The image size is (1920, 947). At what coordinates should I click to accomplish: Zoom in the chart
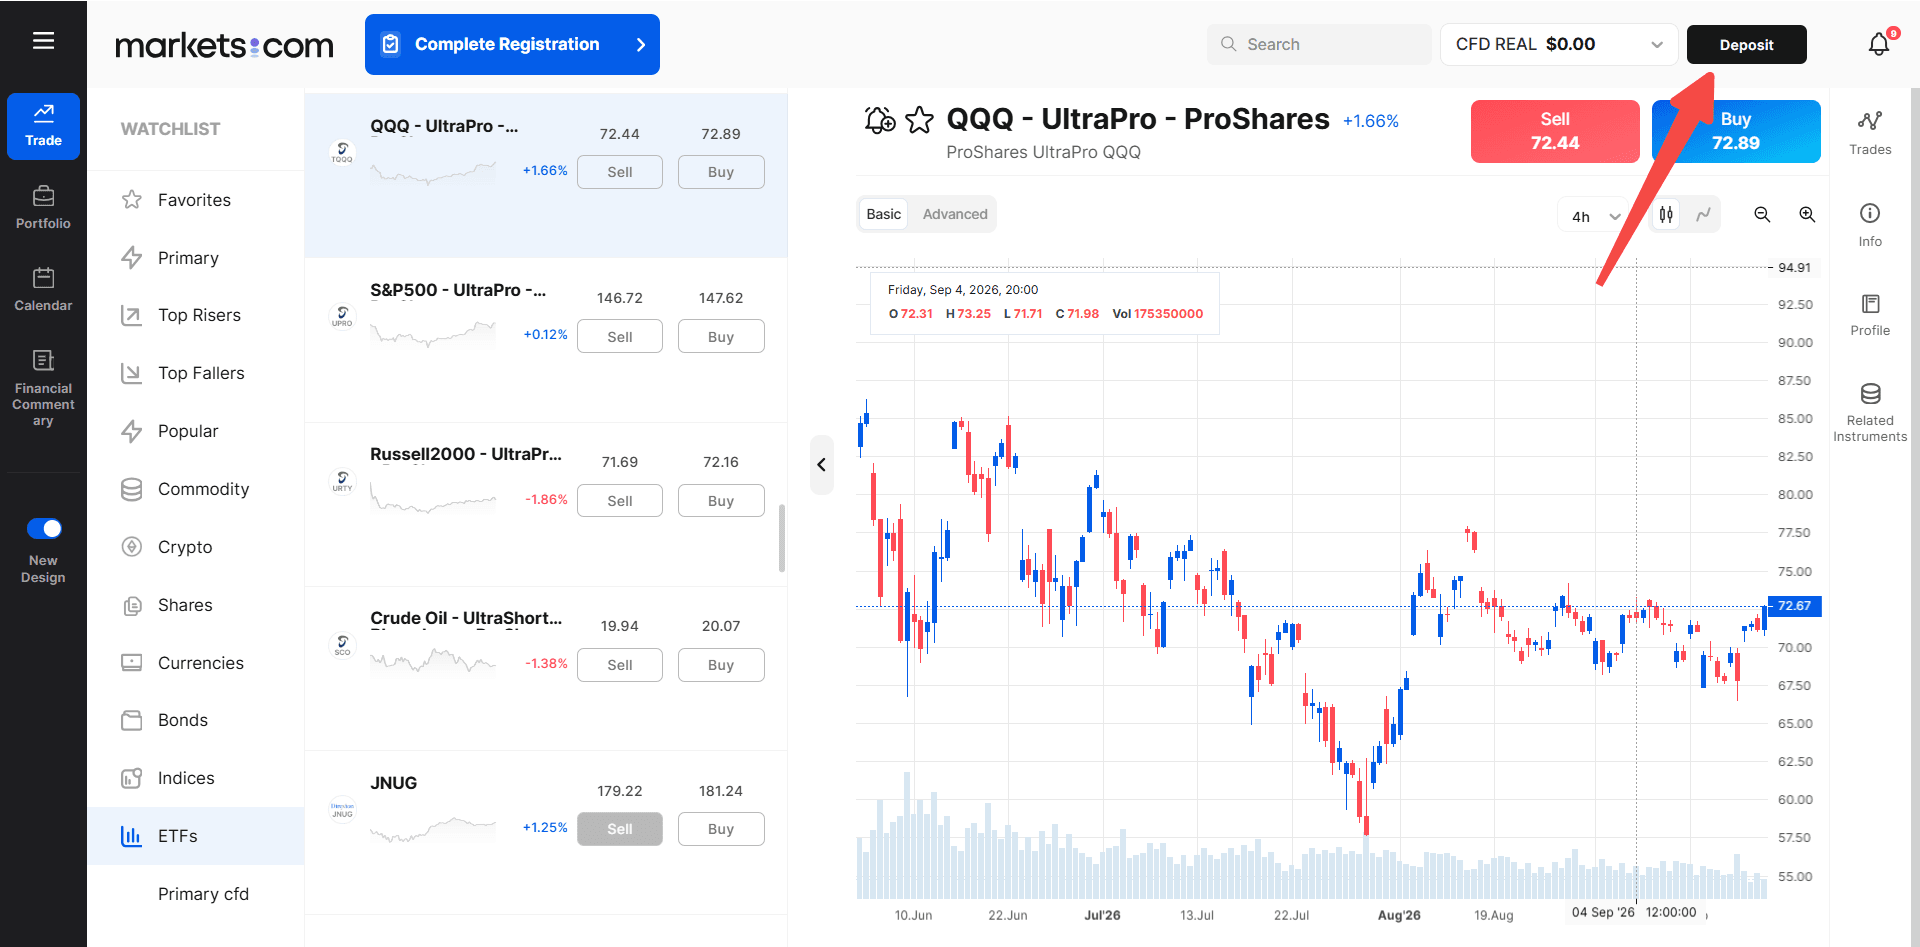(1807, 214)
